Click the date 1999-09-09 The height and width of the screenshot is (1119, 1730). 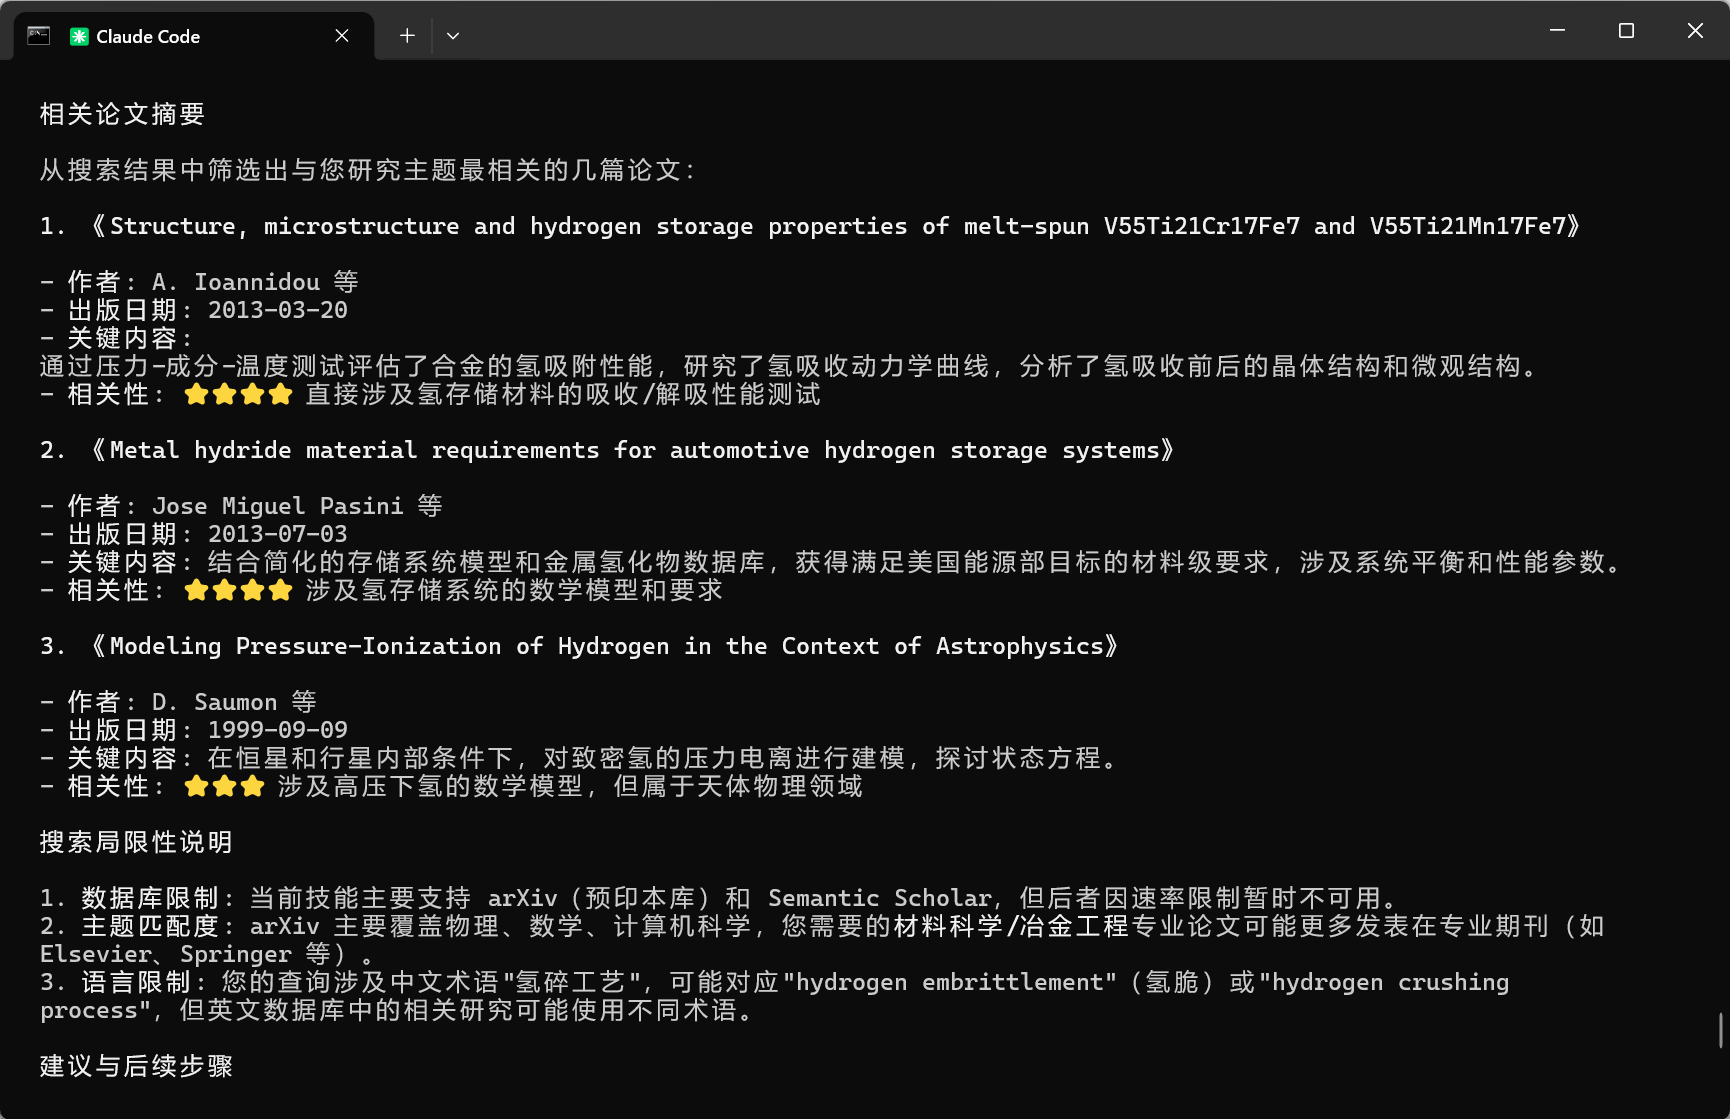(x=277, y=730)
